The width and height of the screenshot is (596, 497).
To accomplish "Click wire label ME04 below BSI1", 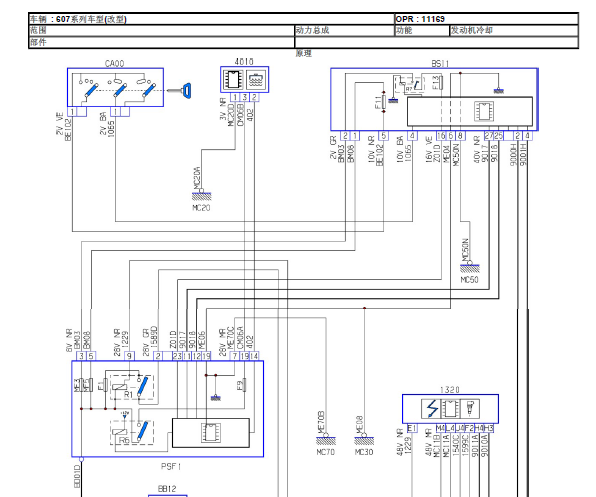I will pos(447,154).
